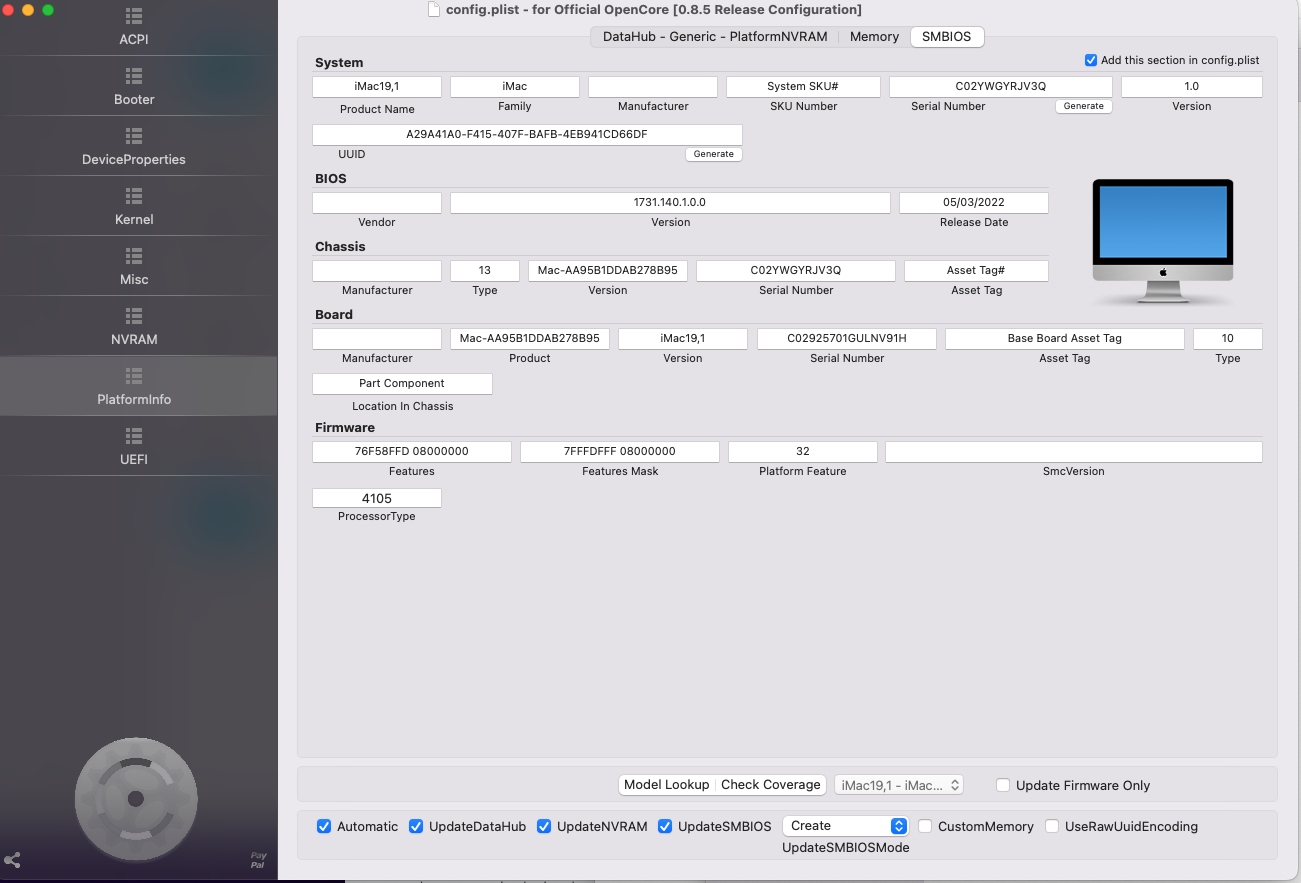Select the SMBIOS tab

(947, 37)
